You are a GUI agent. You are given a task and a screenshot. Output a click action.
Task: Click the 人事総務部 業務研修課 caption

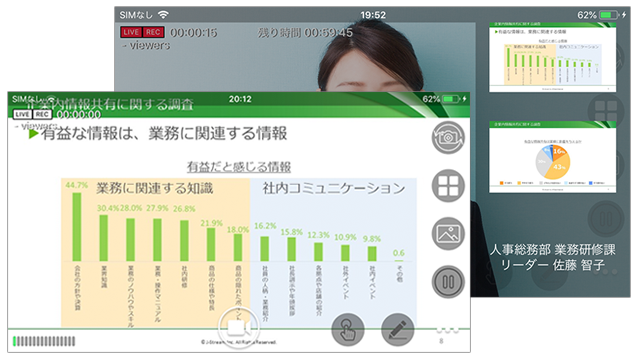pos(552,249)
